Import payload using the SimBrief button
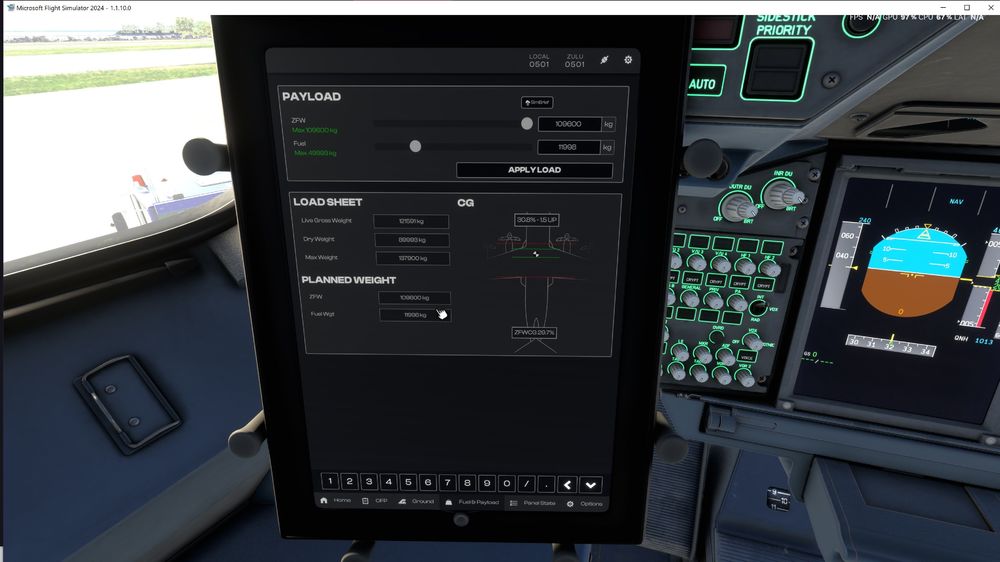 coord(537,102)
